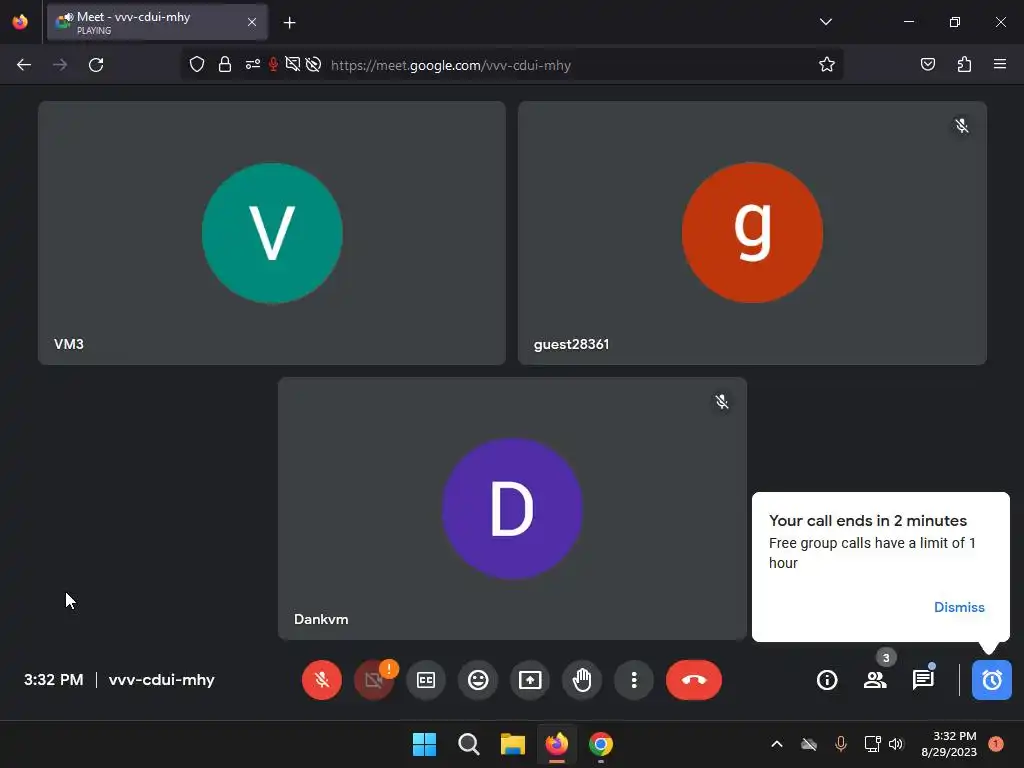Open the taskbar clock and calendar
This screenshot has width=1024, height=768.
(949, 744)
